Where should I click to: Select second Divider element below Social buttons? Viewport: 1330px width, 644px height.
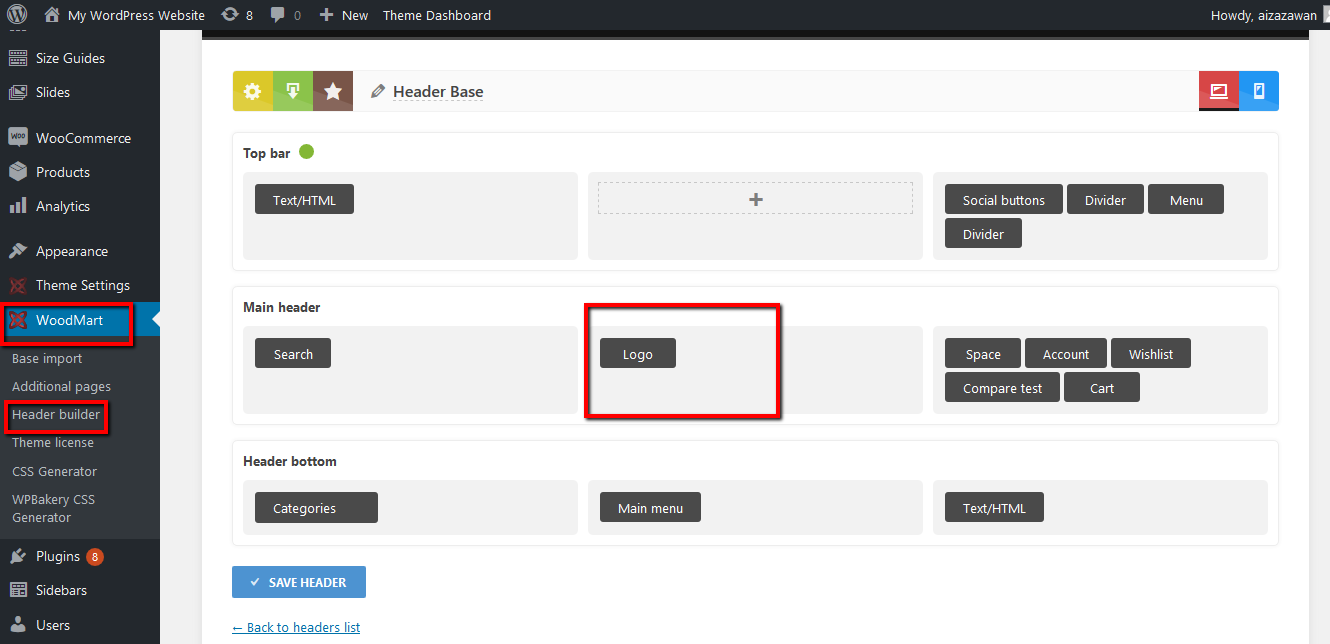click(983, 234)
